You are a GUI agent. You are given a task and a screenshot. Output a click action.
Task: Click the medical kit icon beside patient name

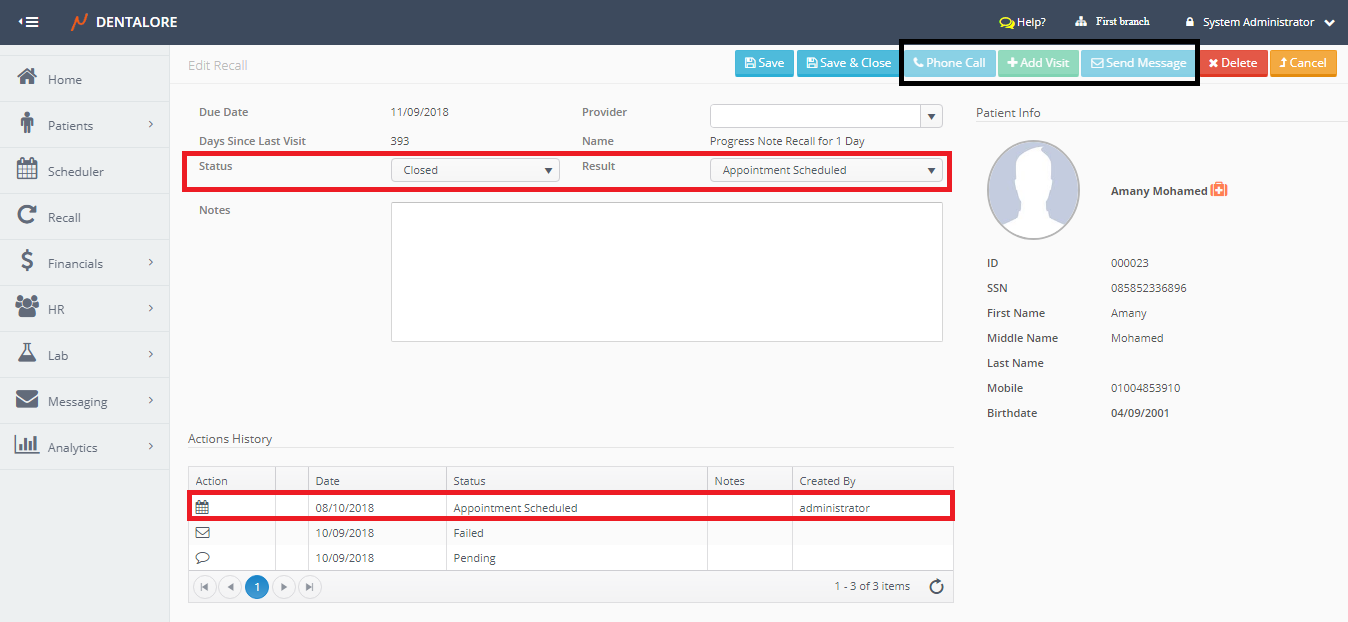(1219, 190)
